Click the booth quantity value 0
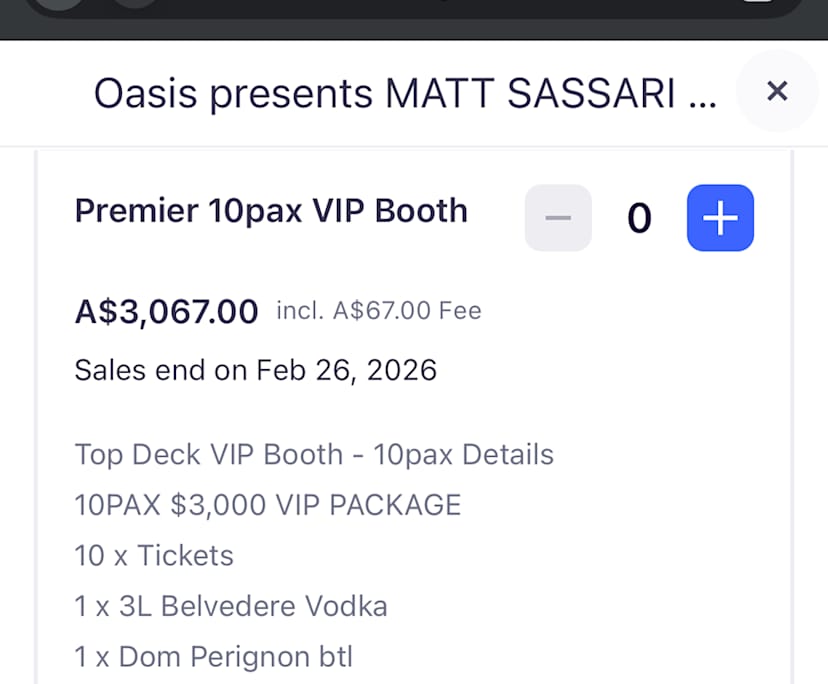 (x=639, y=218)
